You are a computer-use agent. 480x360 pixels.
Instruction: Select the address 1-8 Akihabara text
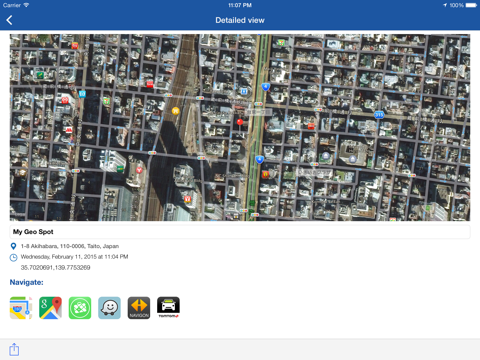pyautogui.click(x=70, y=246)
